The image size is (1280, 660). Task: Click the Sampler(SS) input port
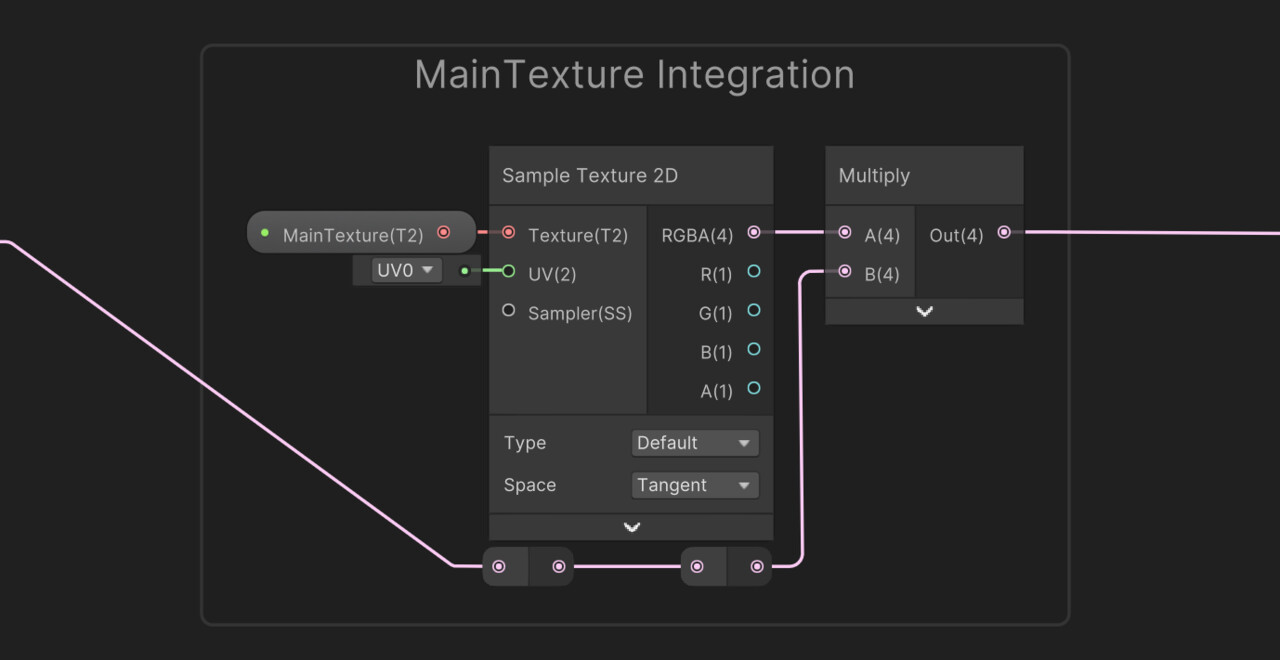[508, 310]
